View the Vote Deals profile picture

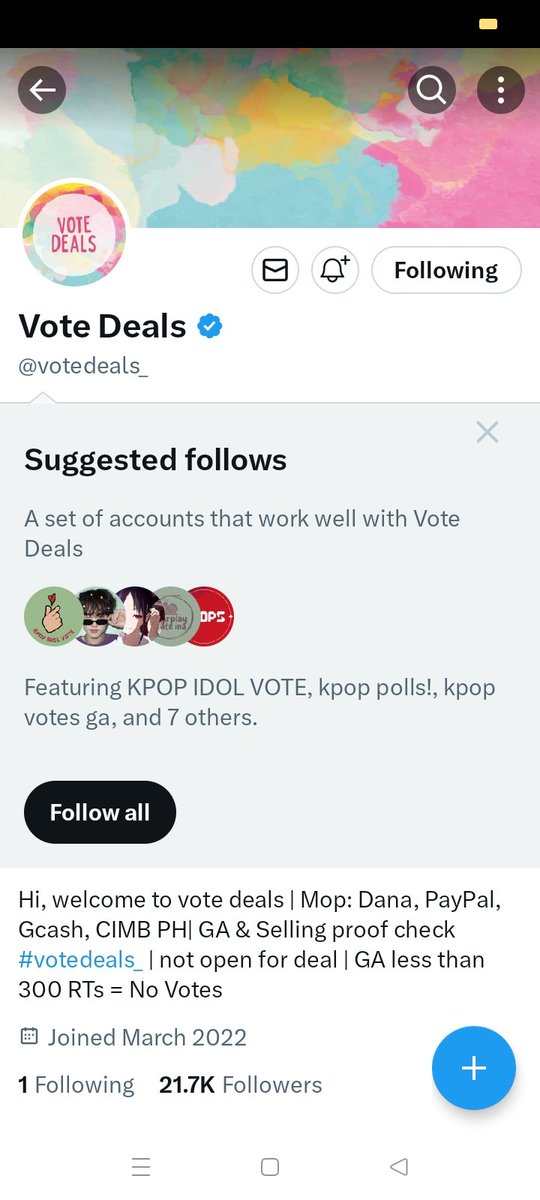point(75,232)
